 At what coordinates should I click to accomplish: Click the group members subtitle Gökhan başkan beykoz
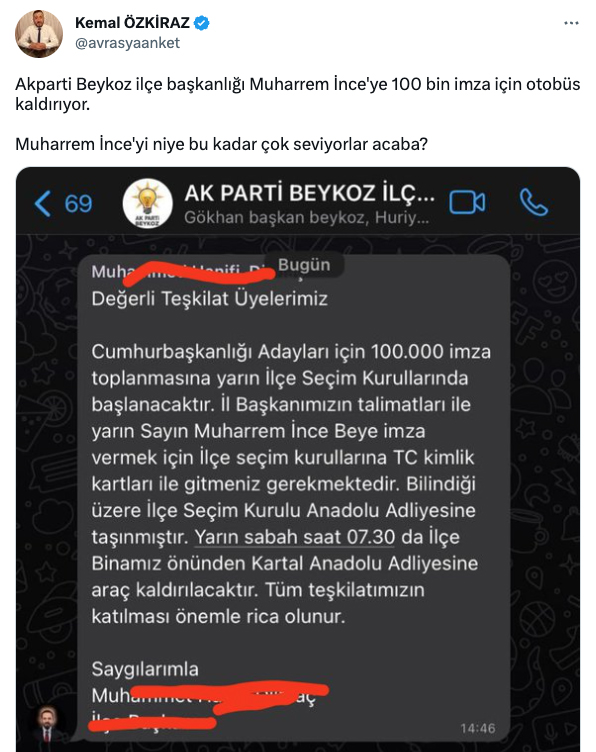306,218
